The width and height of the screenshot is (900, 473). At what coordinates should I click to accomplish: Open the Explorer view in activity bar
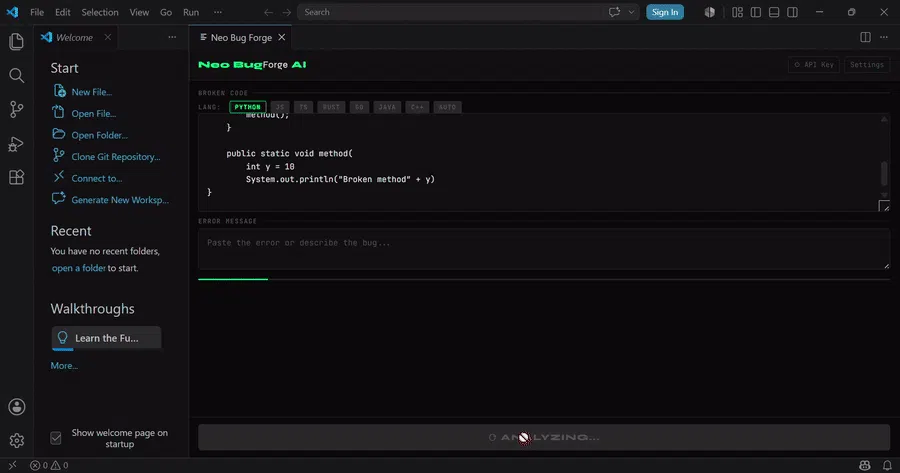point(16,41)
